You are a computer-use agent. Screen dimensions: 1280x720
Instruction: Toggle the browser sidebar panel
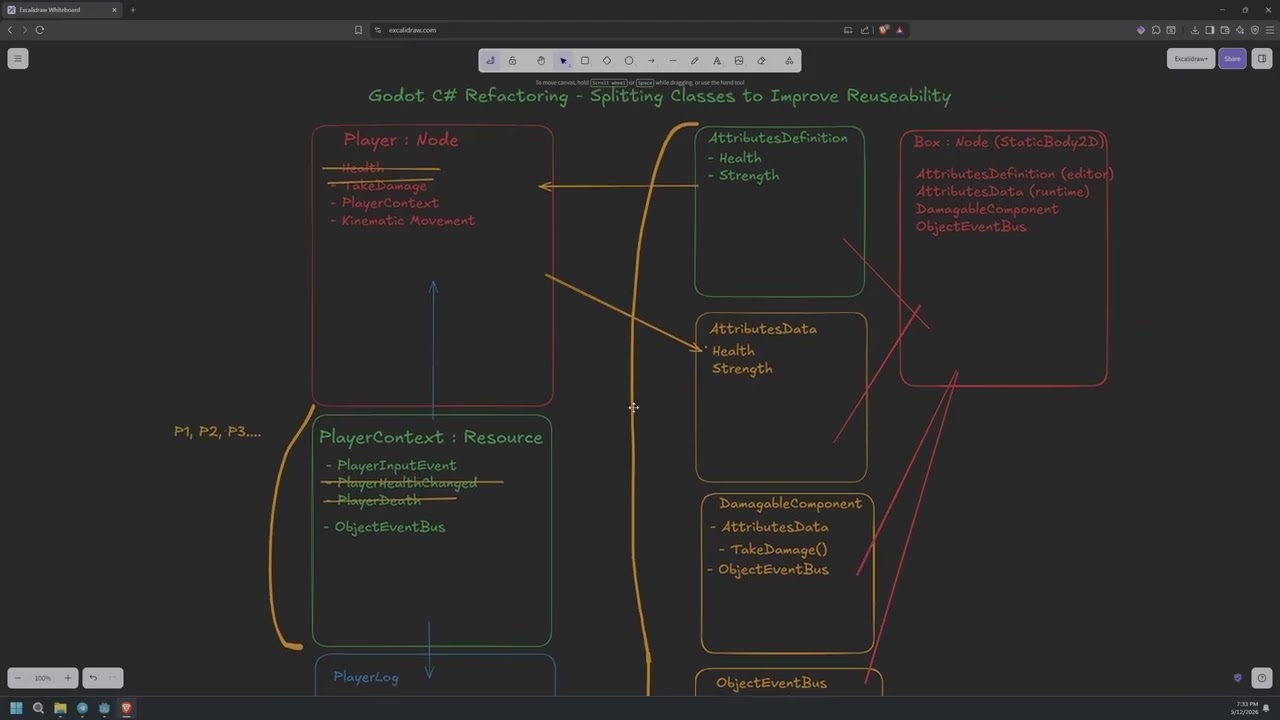[1210, 30]
